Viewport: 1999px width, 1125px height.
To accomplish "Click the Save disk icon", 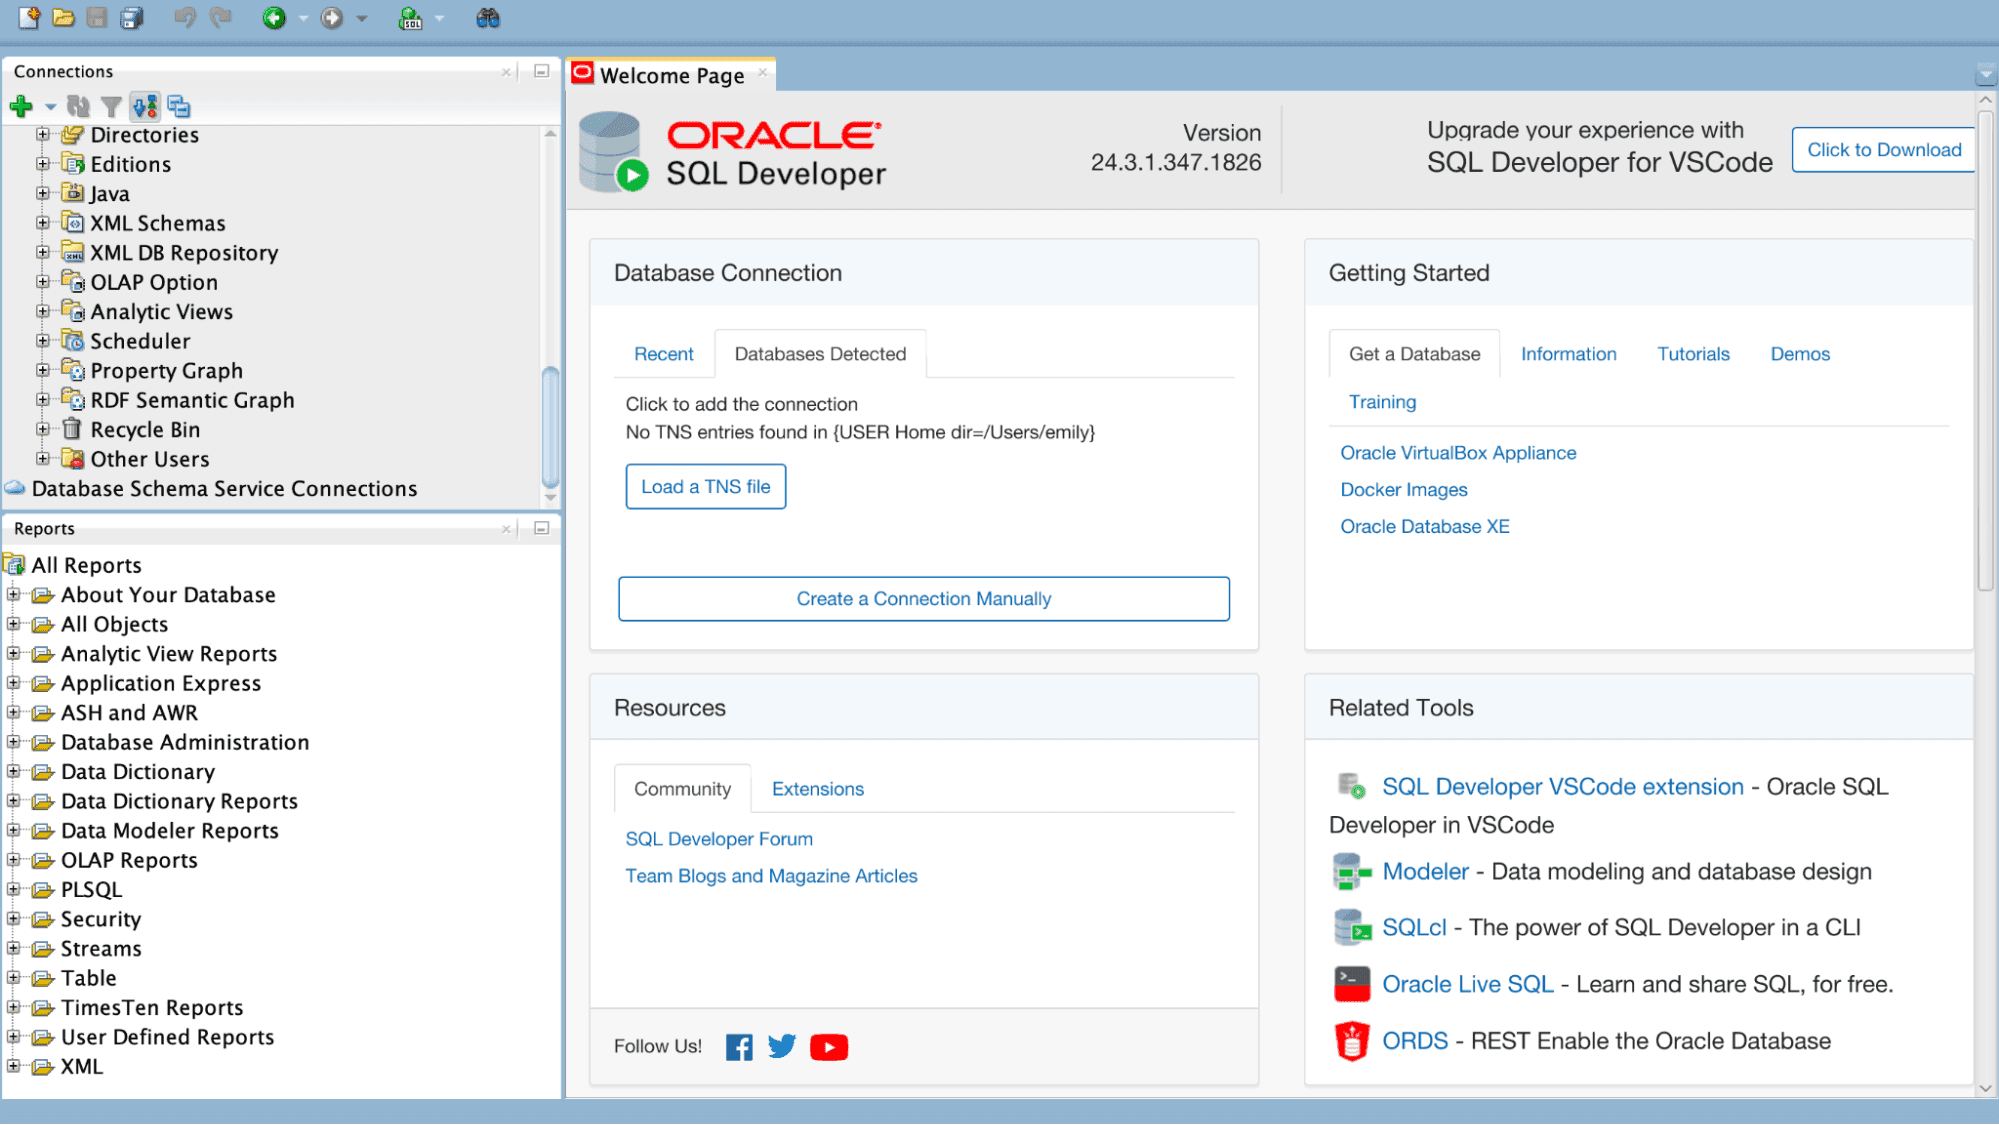I will (x=97, y=18).
